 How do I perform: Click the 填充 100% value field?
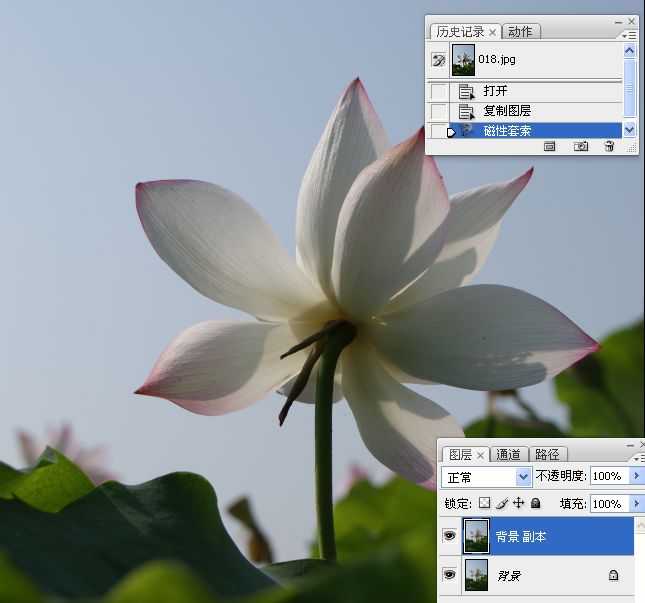pyautogui.click(x=610, y=503)
